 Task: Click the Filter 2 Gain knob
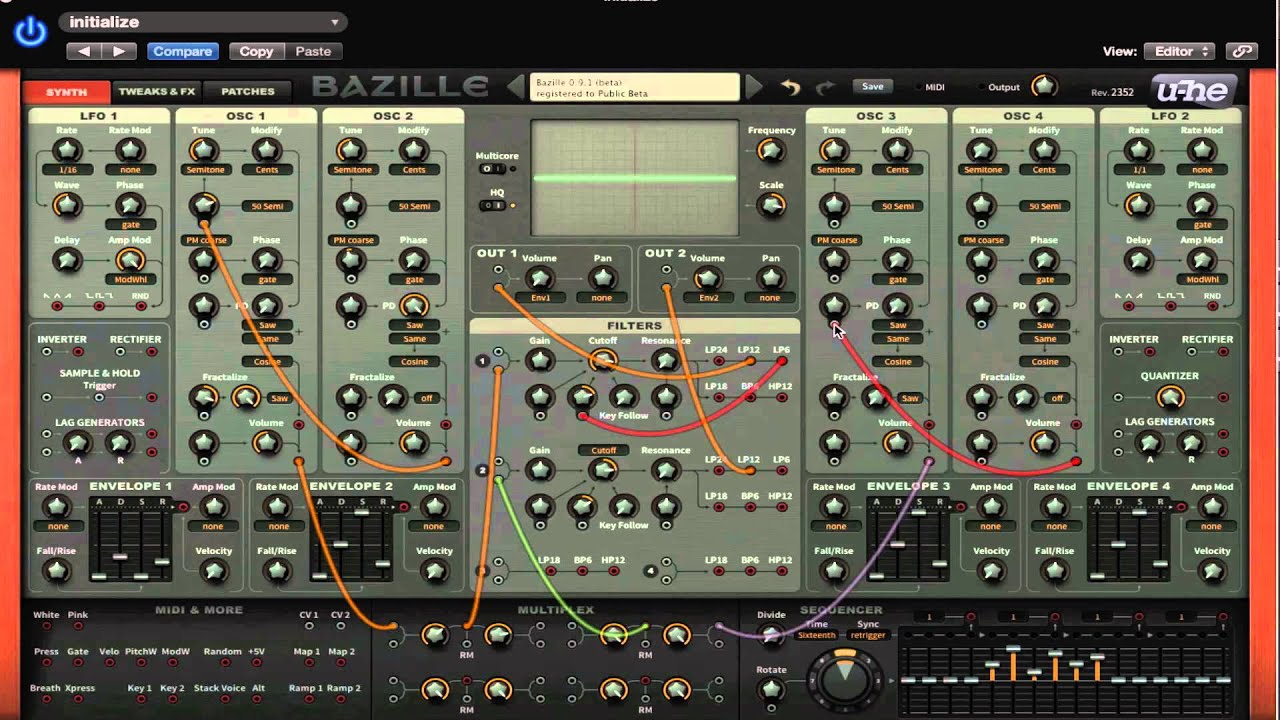point(539,470)
